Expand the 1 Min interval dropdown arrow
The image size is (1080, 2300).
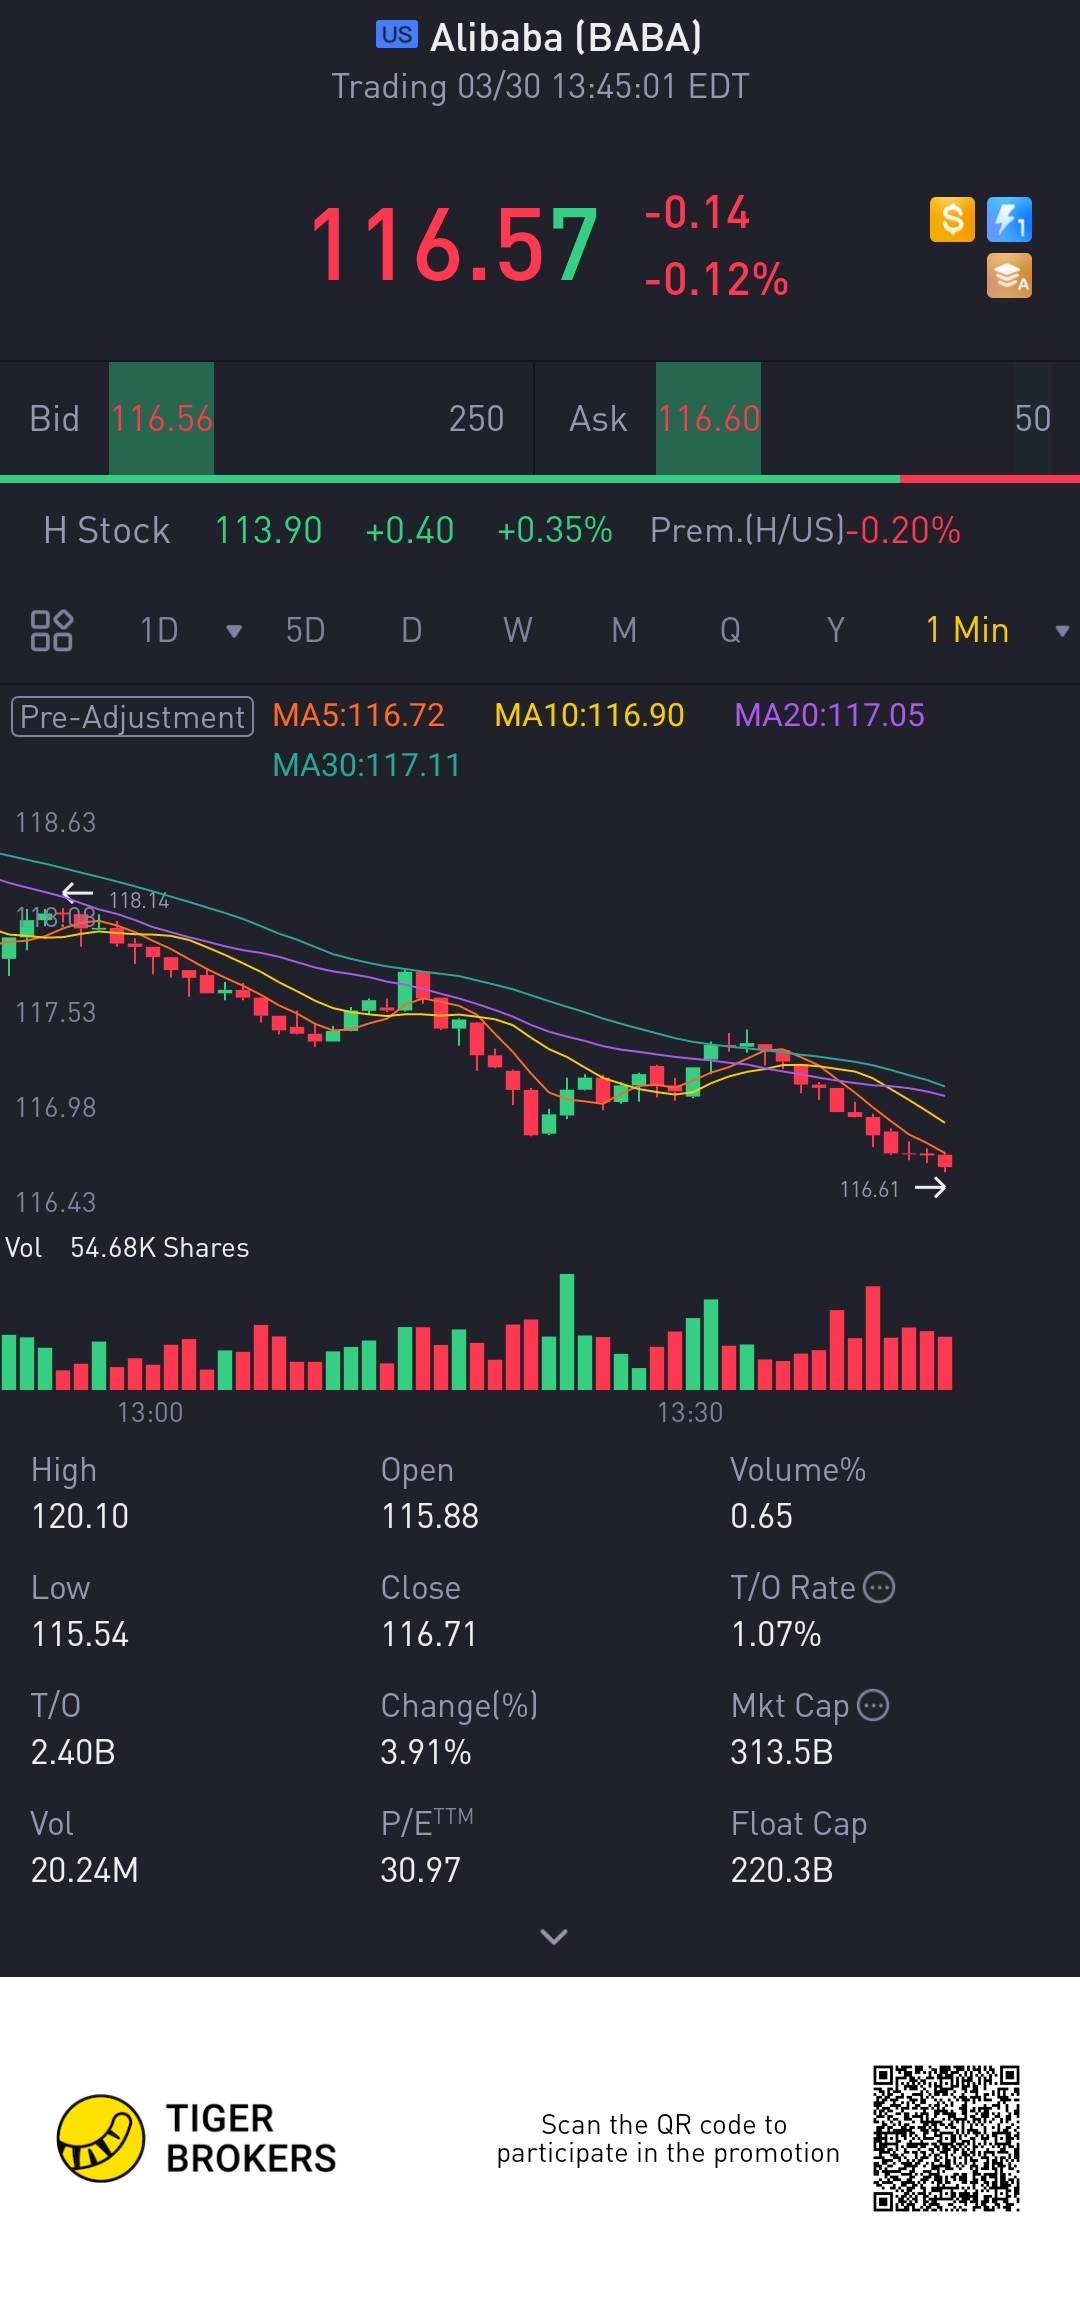point(1062,631)
